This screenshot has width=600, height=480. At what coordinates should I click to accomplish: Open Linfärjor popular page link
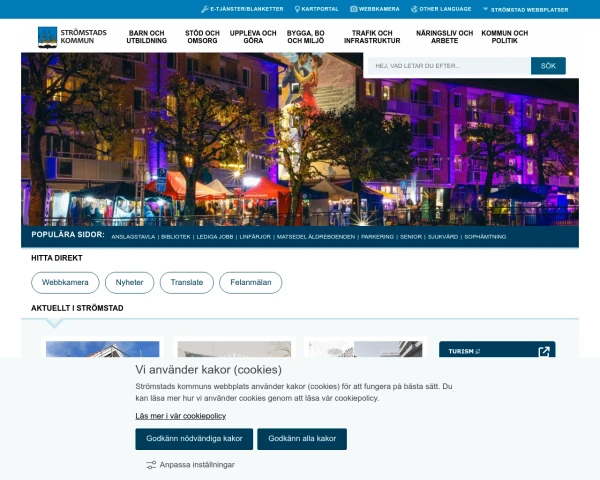pyautogui.click(x=255, y=237)
